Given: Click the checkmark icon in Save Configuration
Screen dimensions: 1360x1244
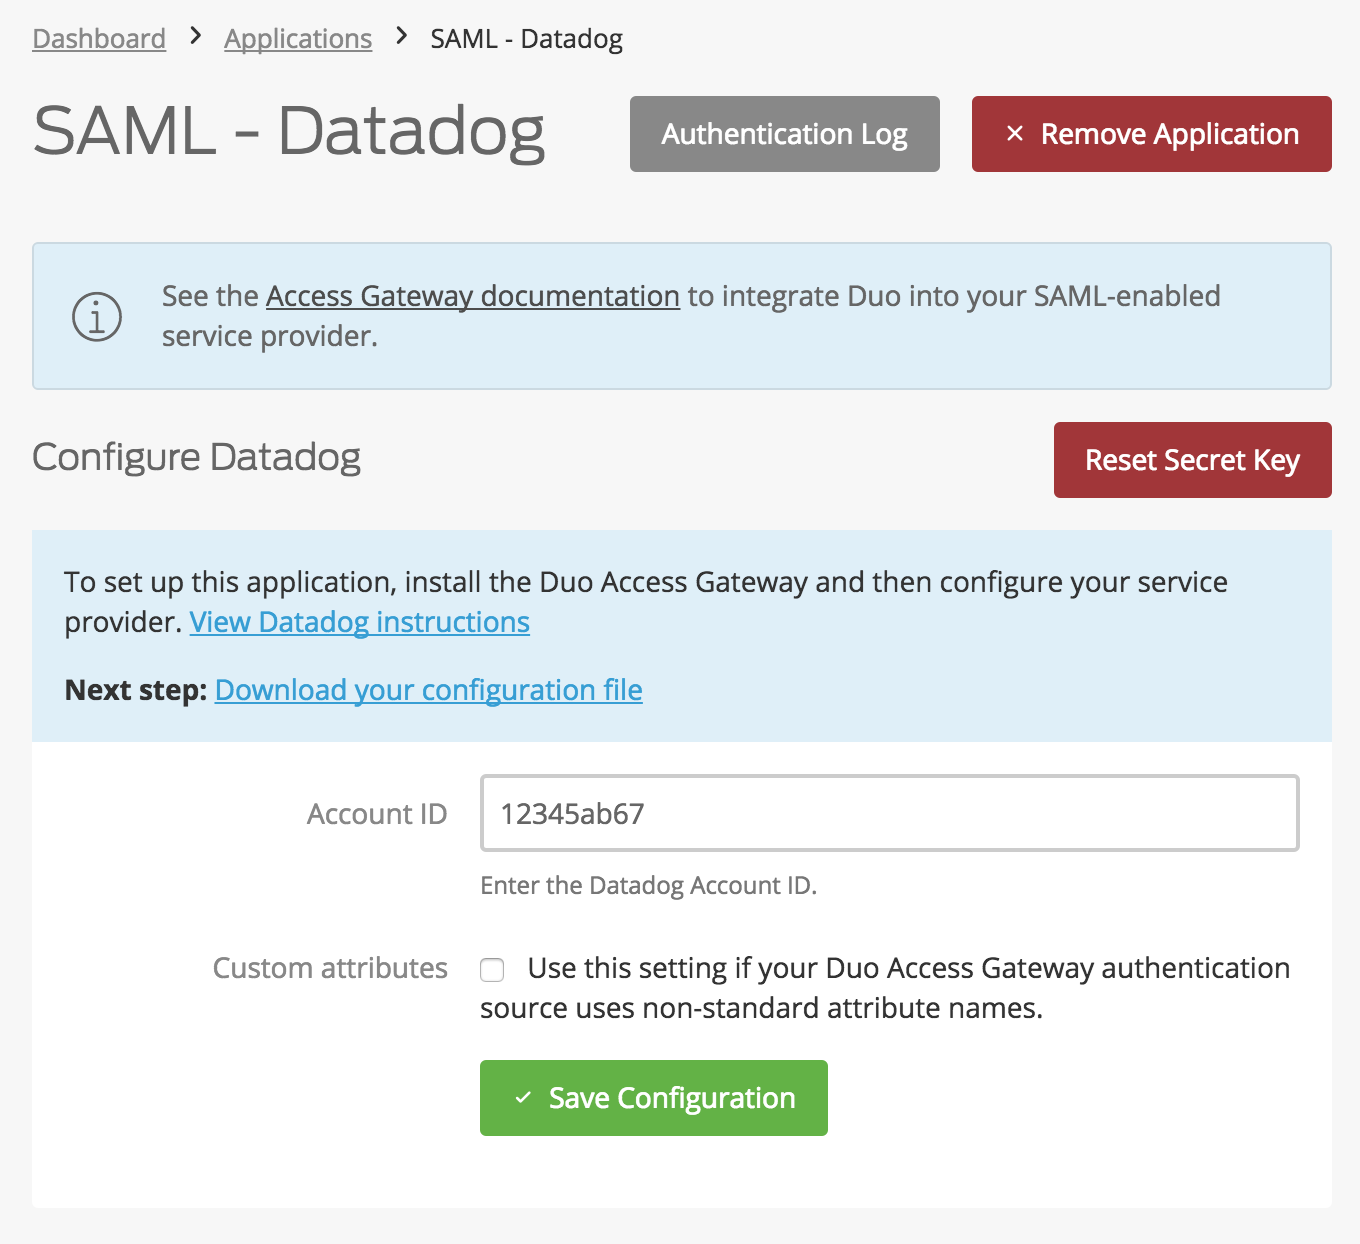Looking at the screenshot, I should tap(521, 1097).
